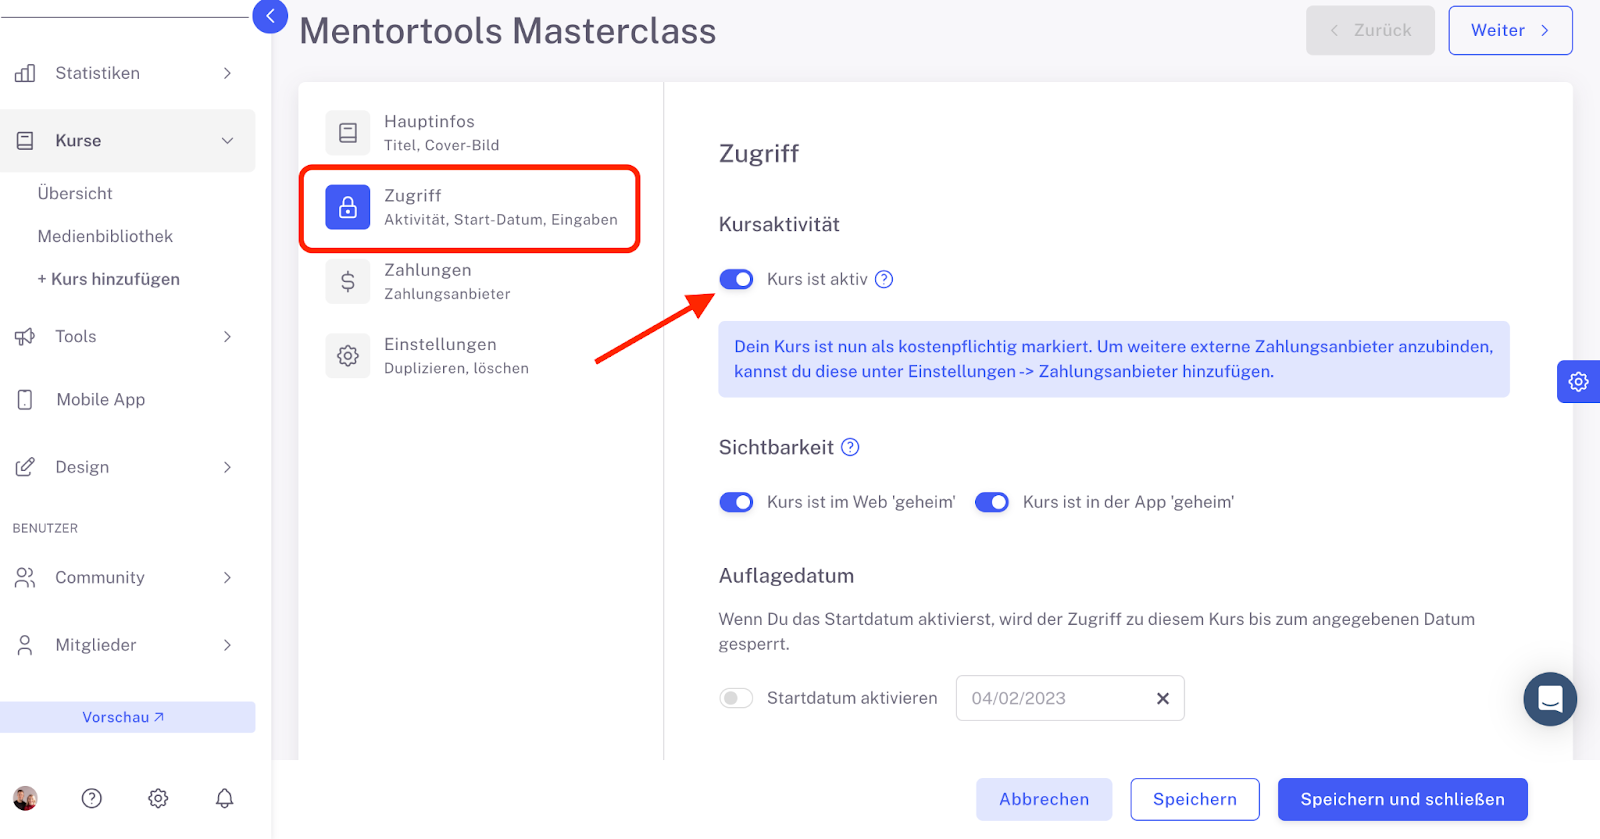Toggle Kurs ist im Web 'geheim' switch
The width and height of the screenshot is (1600, 839).
click(x=736, y=502)
